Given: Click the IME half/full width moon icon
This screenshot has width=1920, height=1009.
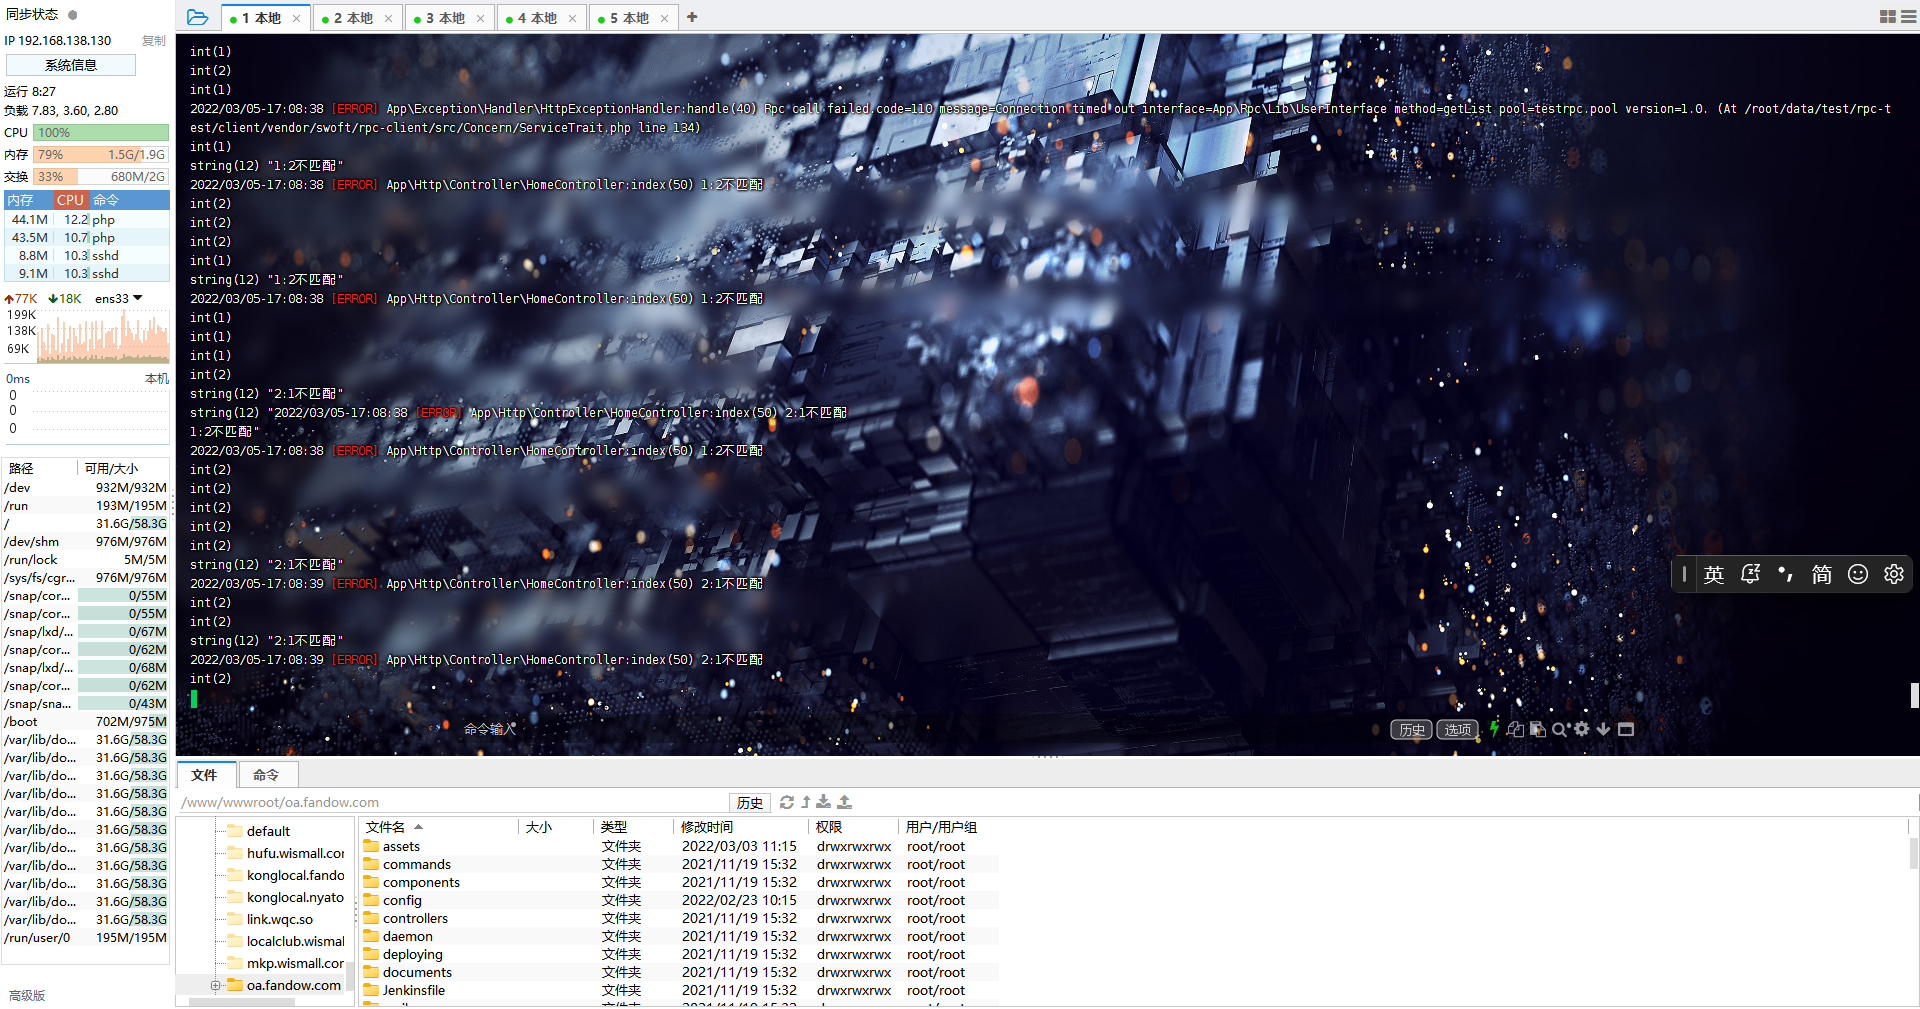Looking at the screenshot, I should click(1750, 574).
